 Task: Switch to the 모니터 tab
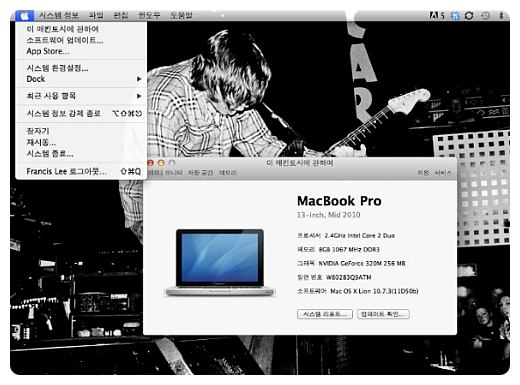click(x=174, y=173)
